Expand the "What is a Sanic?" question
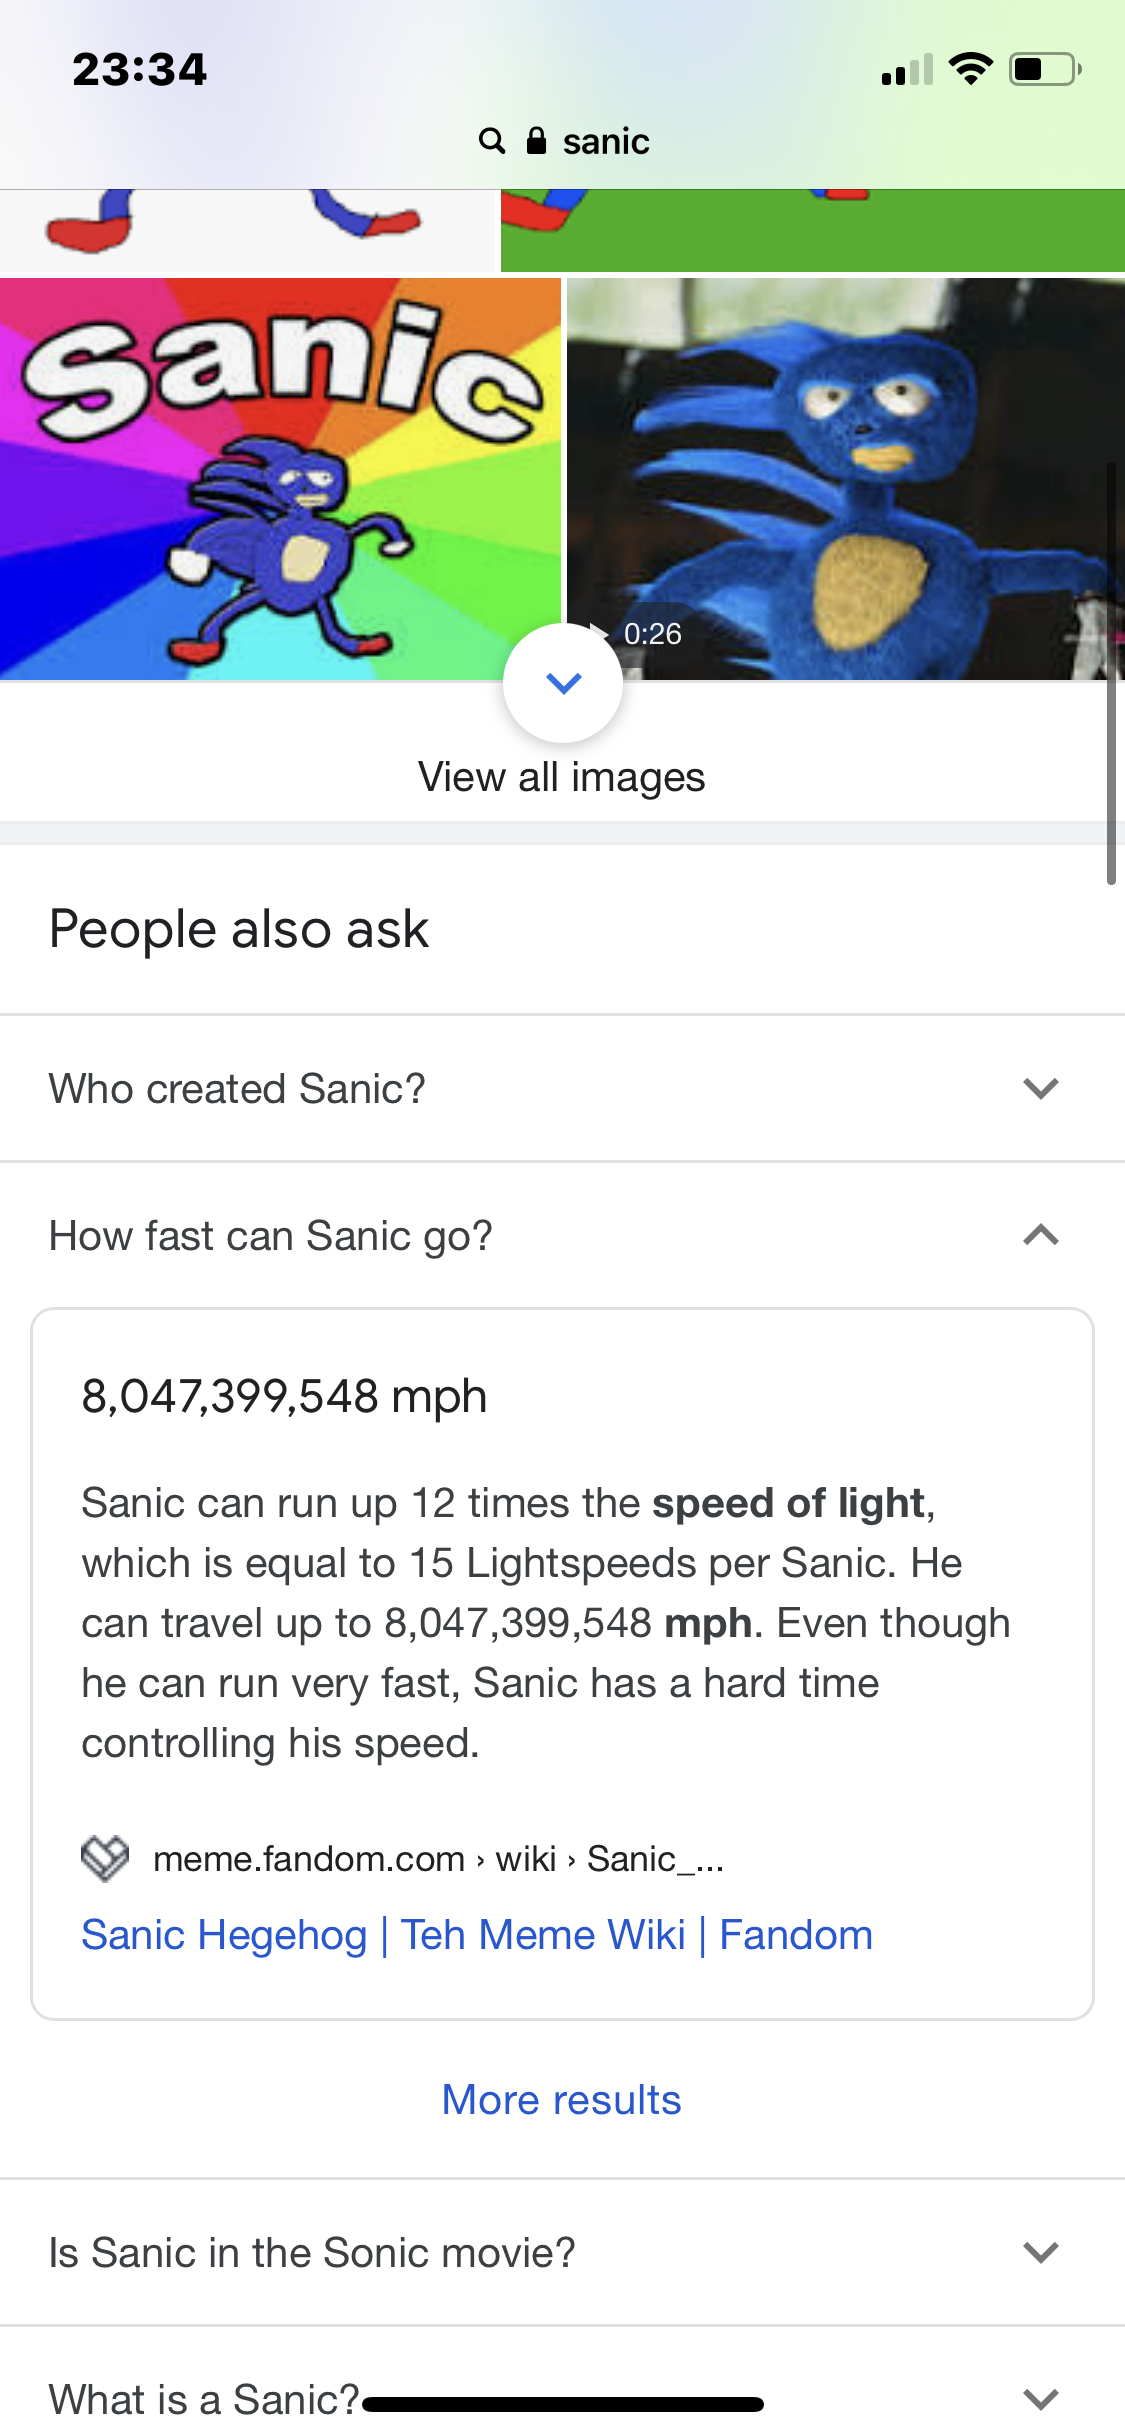 (1040, 2398)
